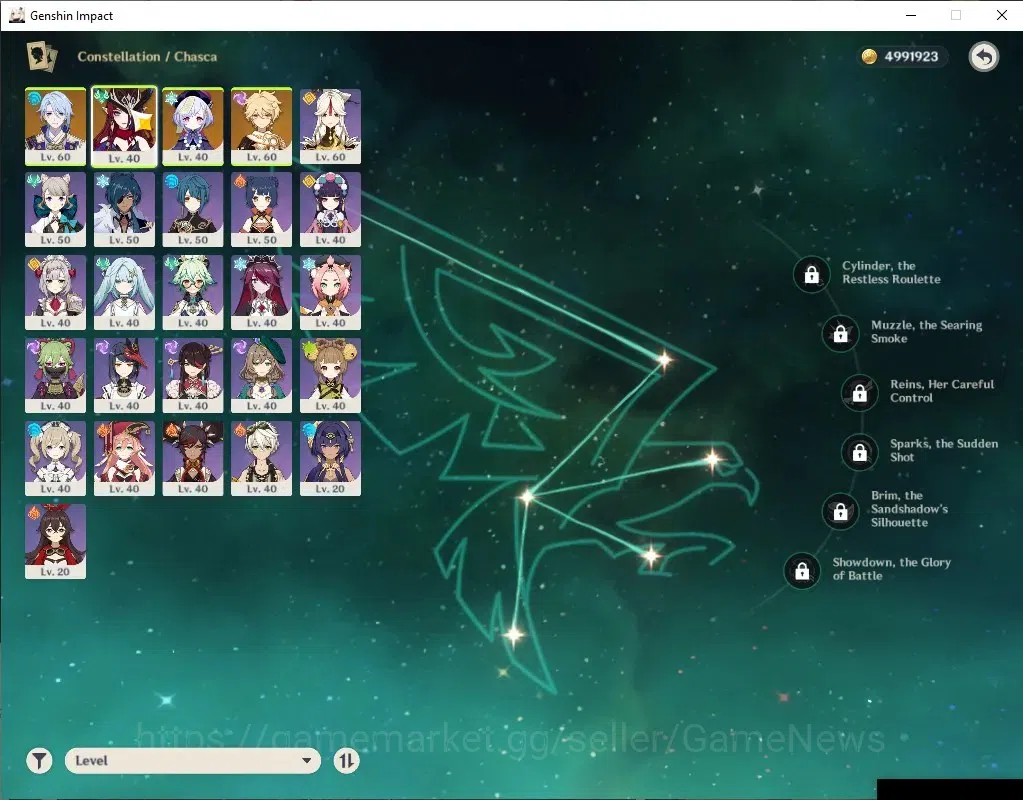The width and height of the screenshot is (1023, 800).
Task: Select Ayato's Lv. 60 portrait
Action: 55,127
